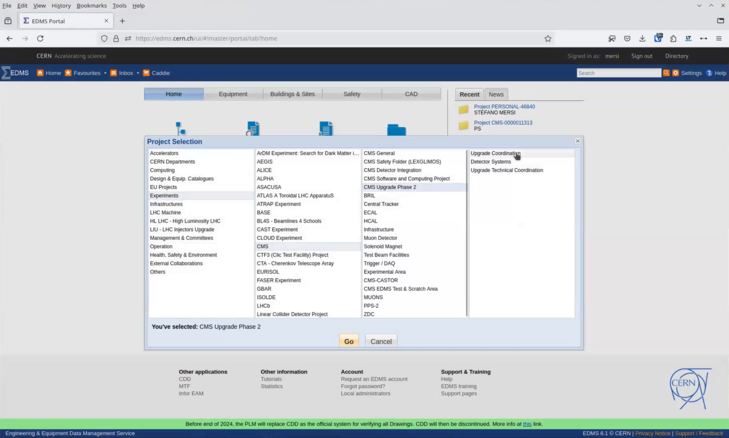Focus the EDMS Search input field

click(619, 73)
